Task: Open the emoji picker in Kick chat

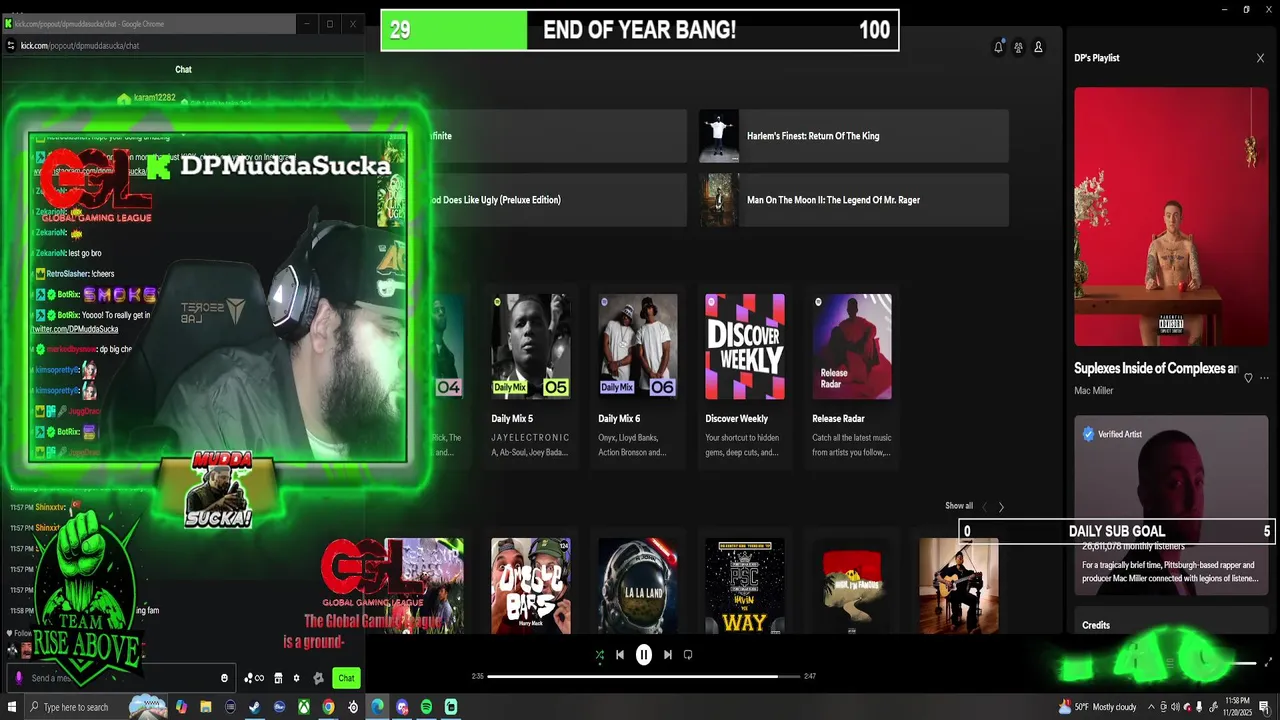Action: [224, 678]
